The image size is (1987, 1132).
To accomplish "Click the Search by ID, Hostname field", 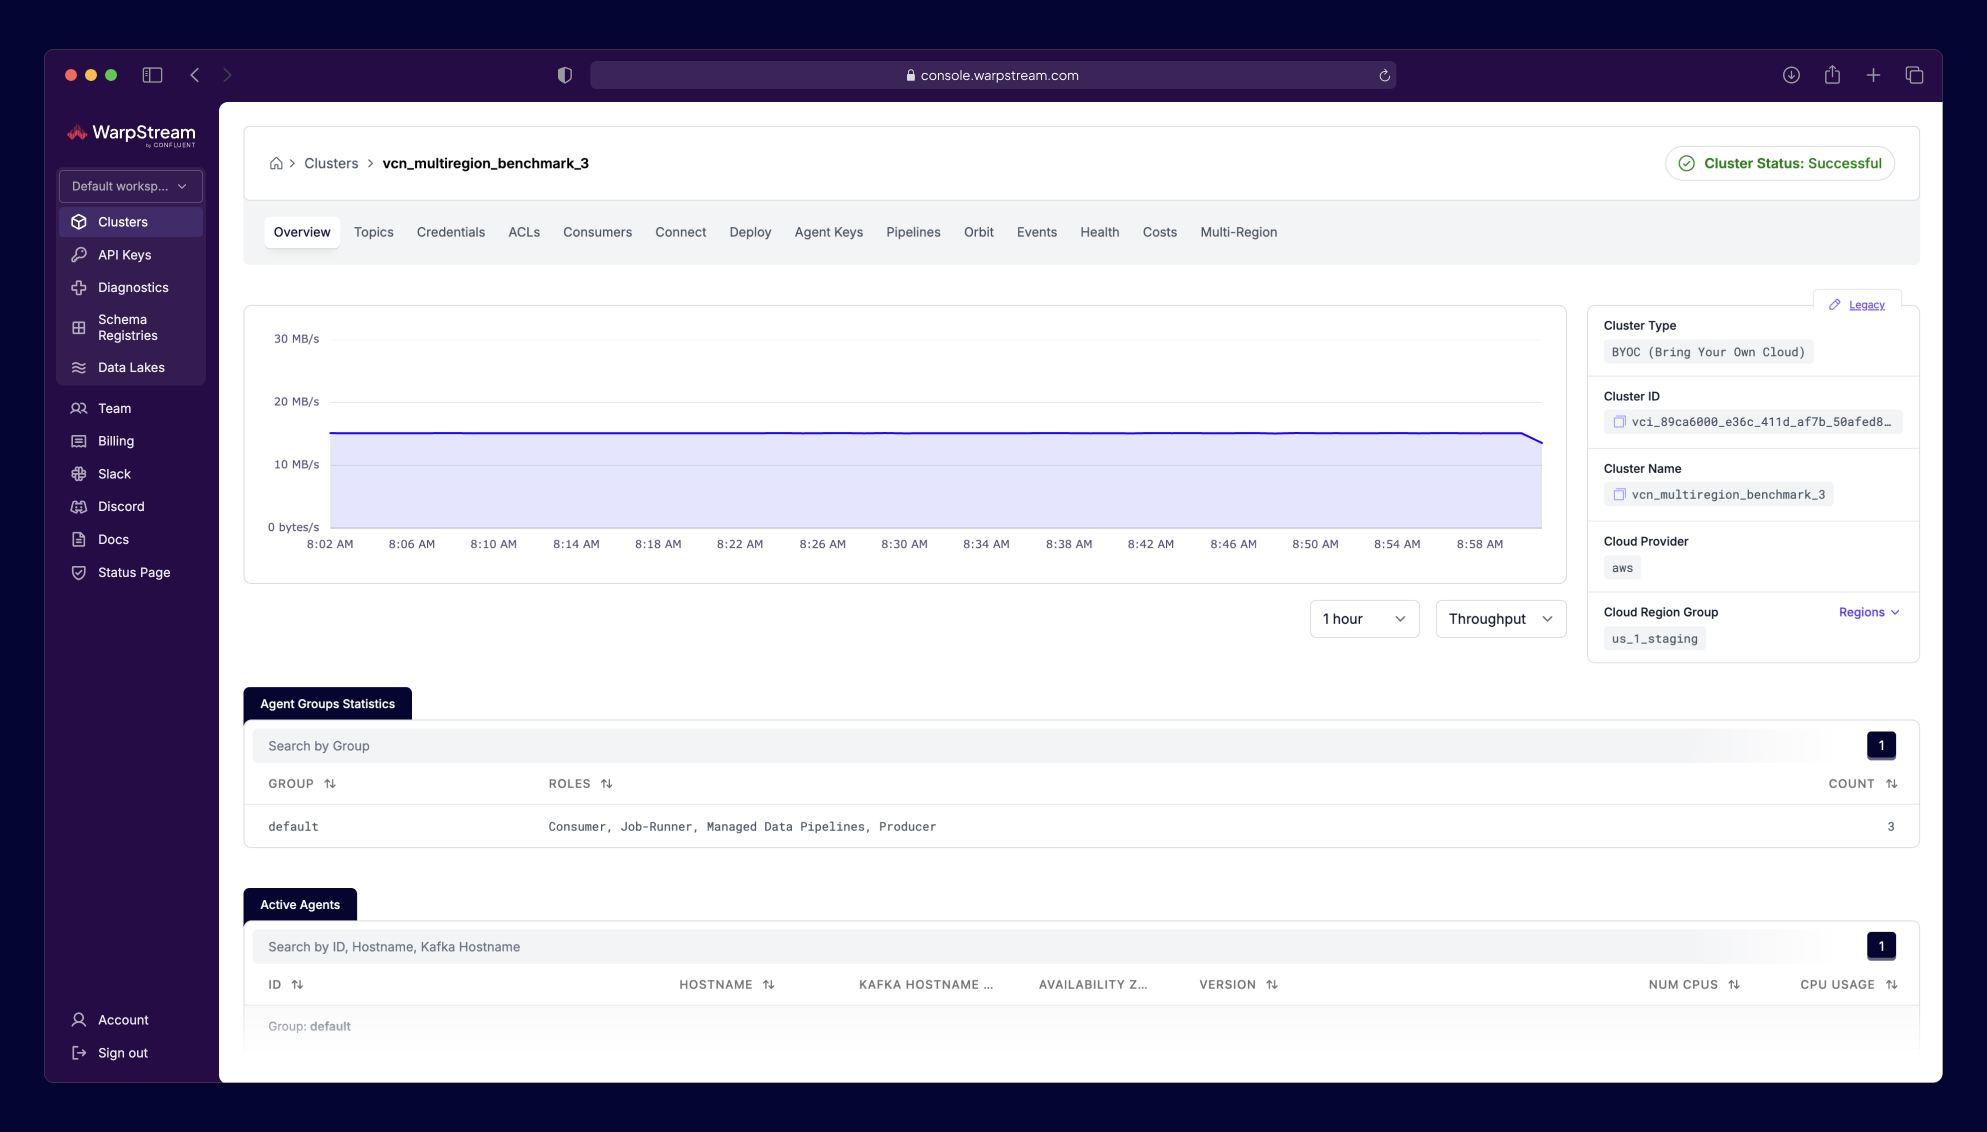I will [x=1055, y=947].
